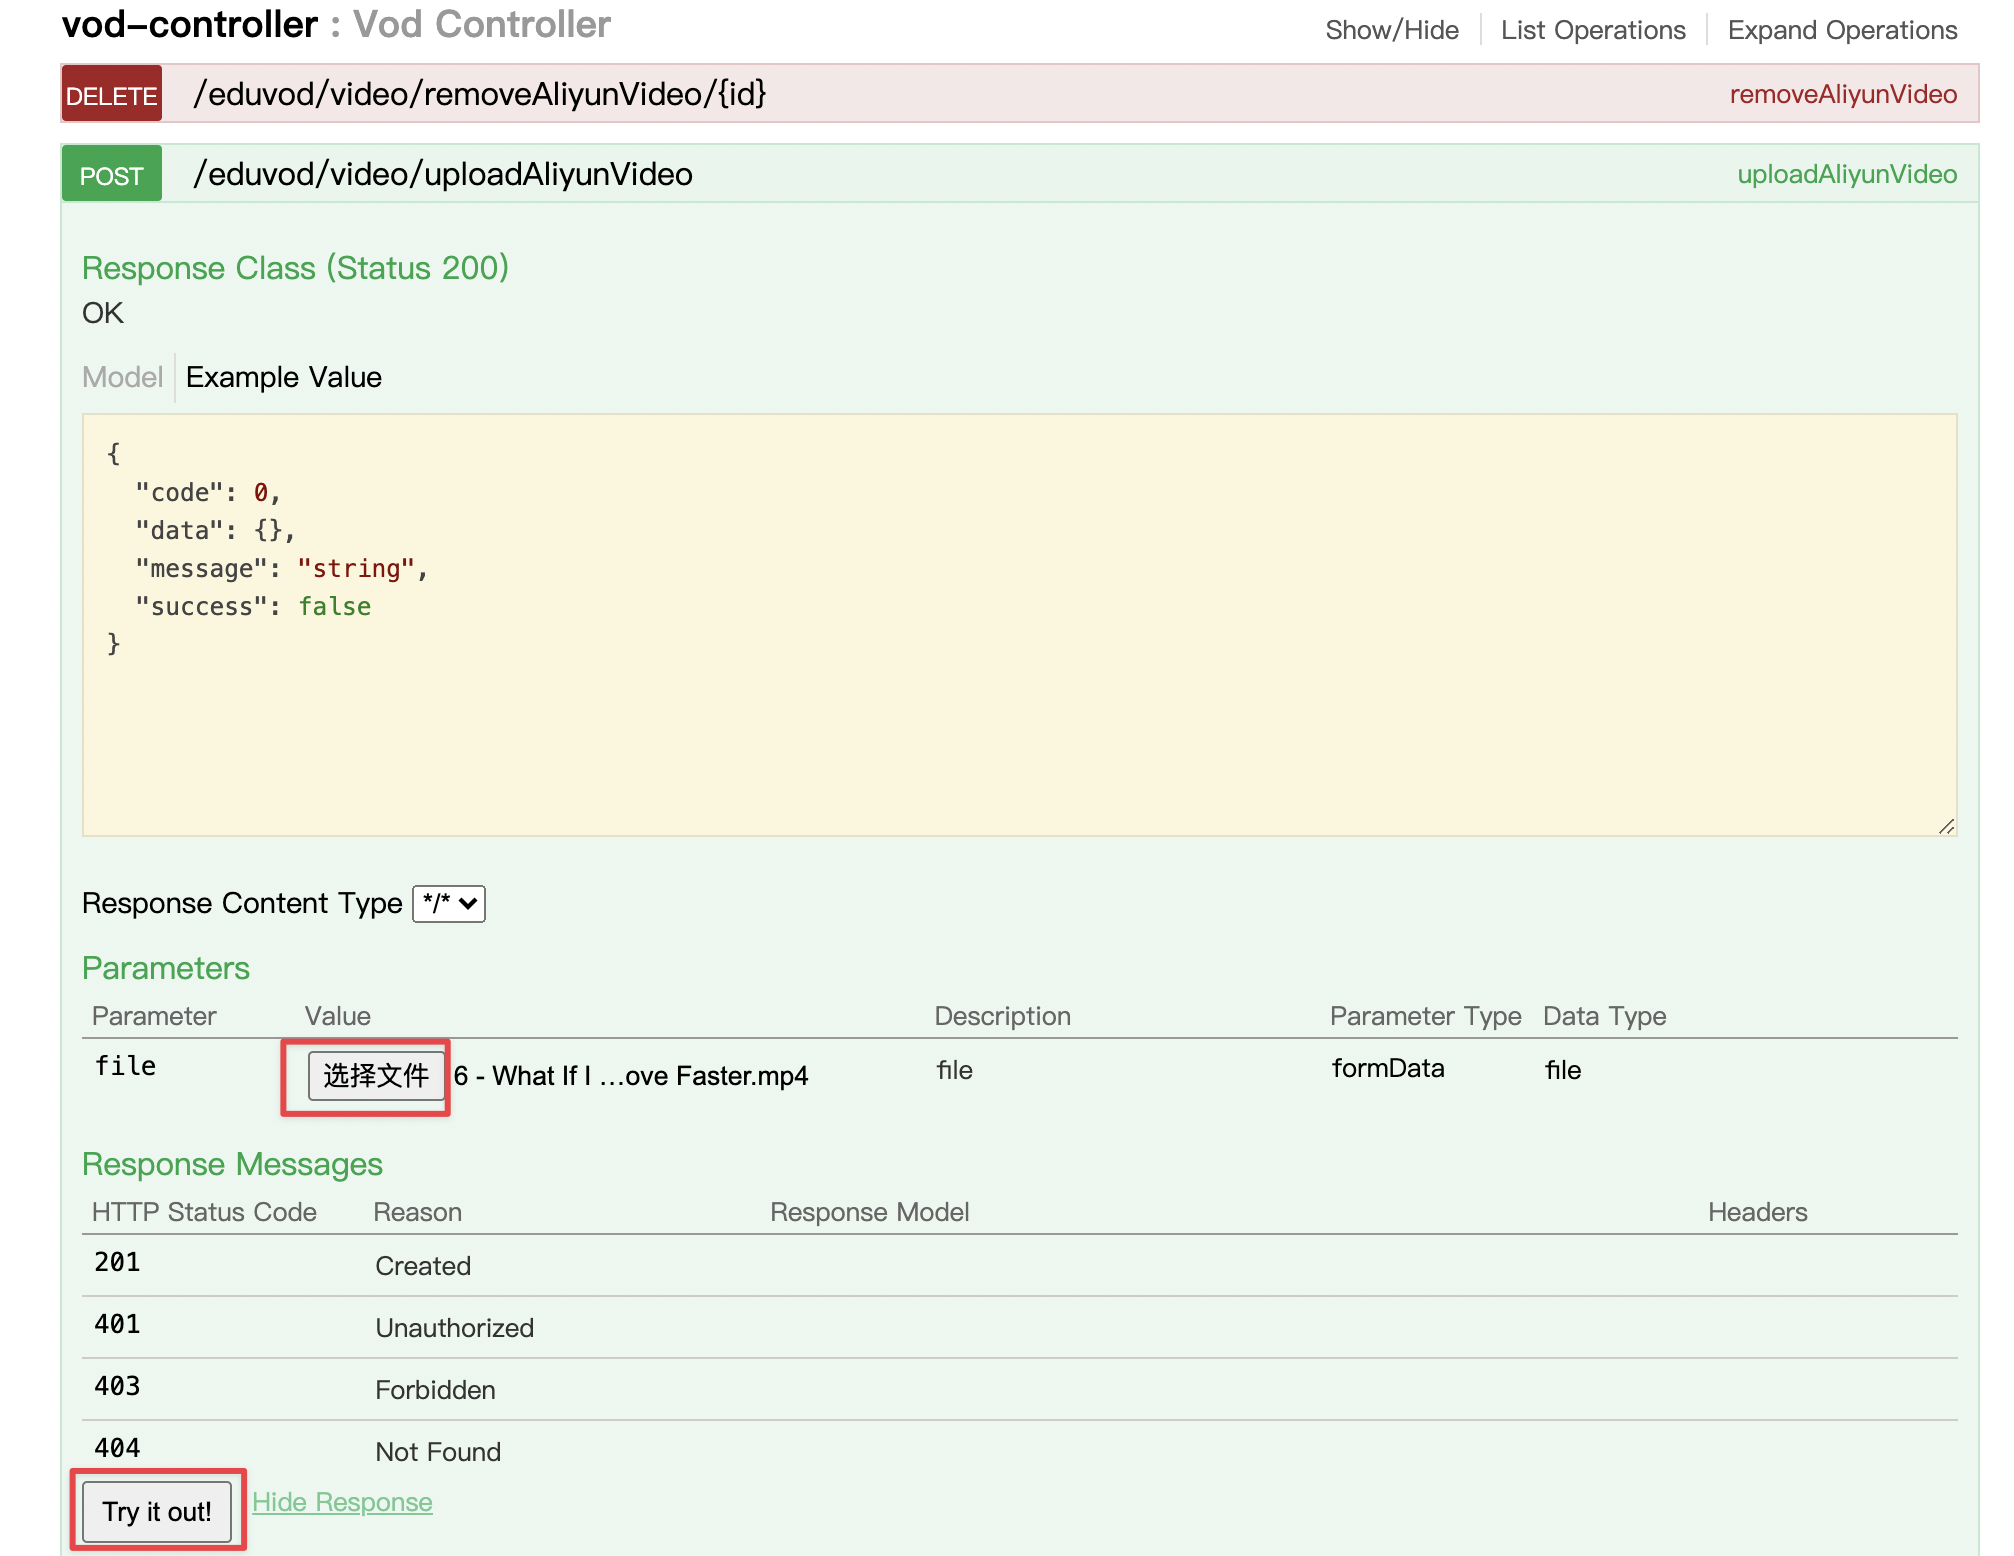Click the 404 status code
Image resolution: width=2014 pixels, height=1556 pixels.
pyautogui.click(x=117, y=1448)
